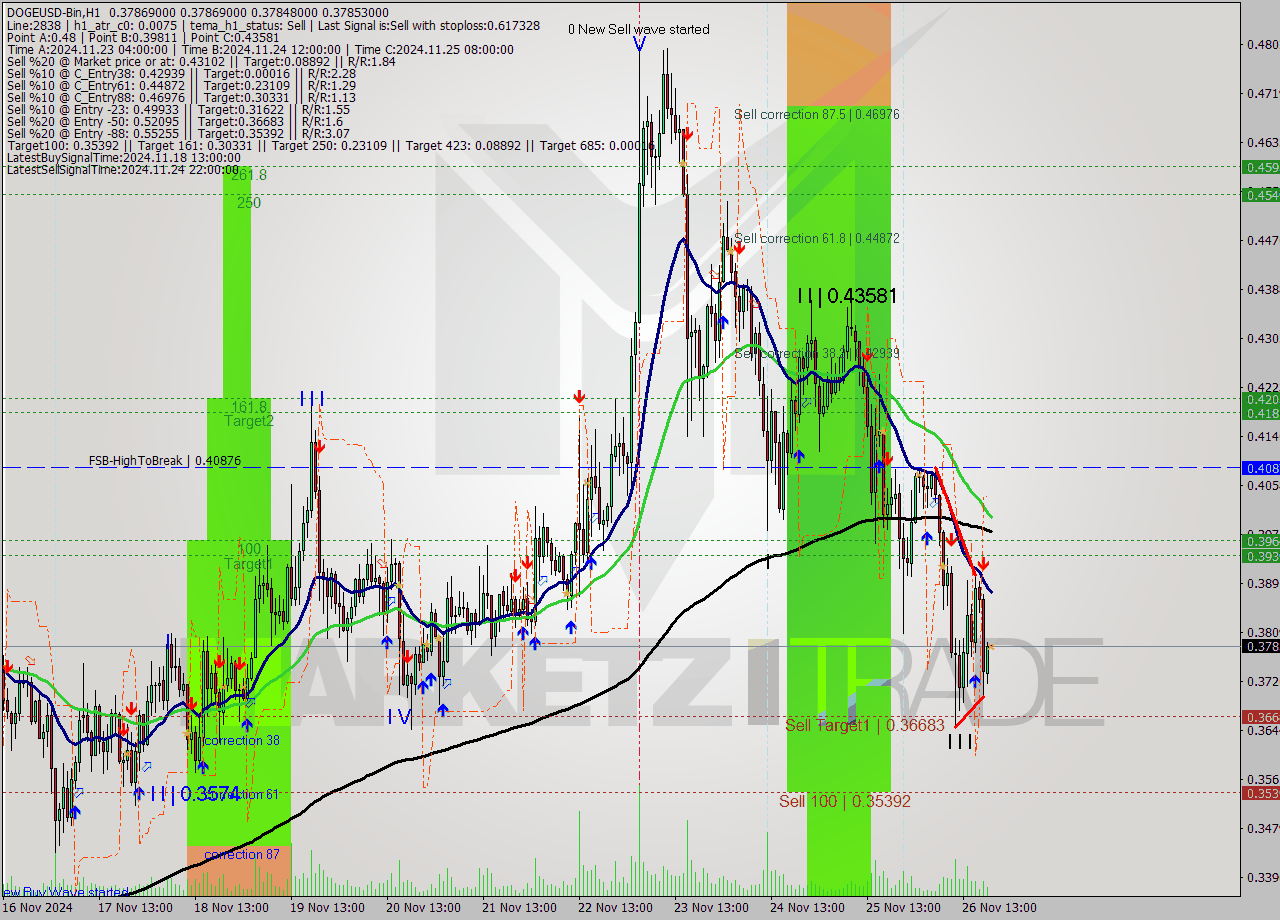Click the 'FSB-HighToBreak | 0.40876' level label

pos(165,461)
